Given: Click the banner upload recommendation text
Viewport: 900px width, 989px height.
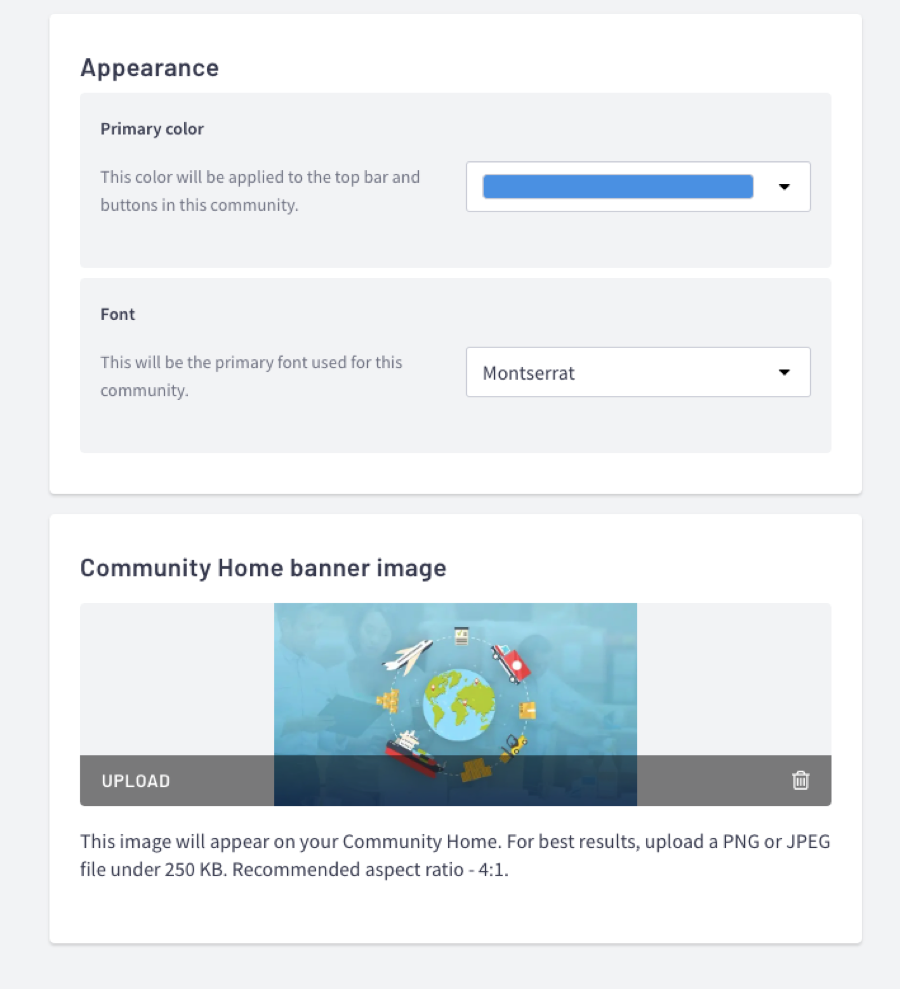Looking at the screenshot, I should point(455,855).
